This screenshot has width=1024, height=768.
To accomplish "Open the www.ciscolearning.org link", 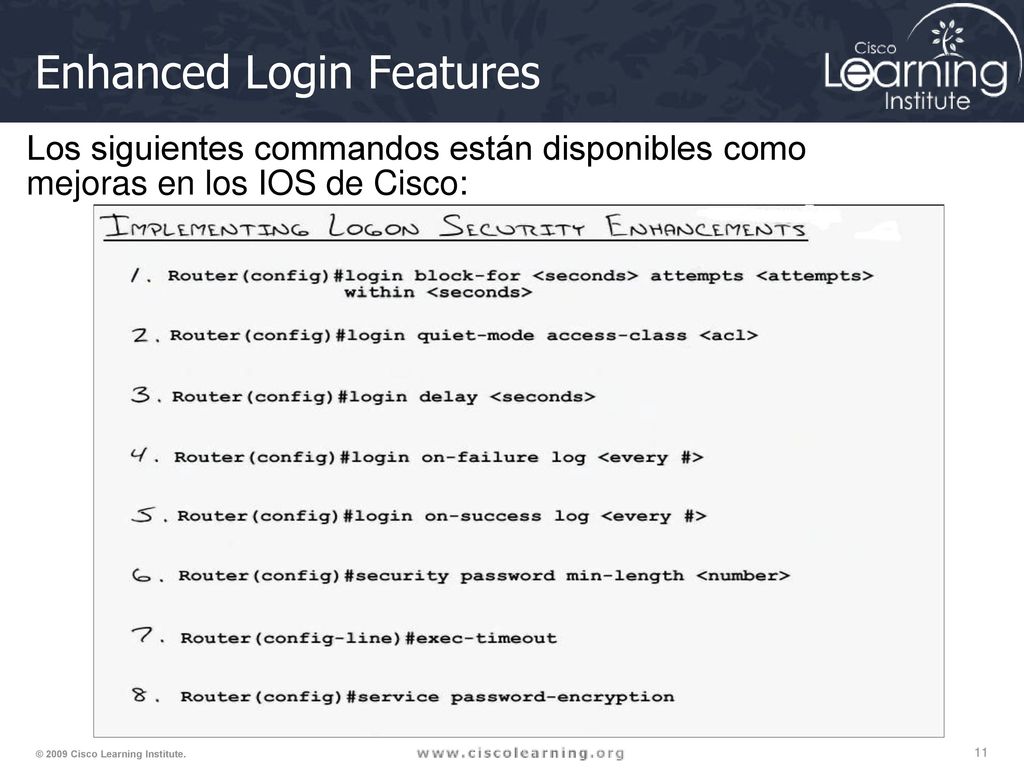I will (x=520, y=753).
